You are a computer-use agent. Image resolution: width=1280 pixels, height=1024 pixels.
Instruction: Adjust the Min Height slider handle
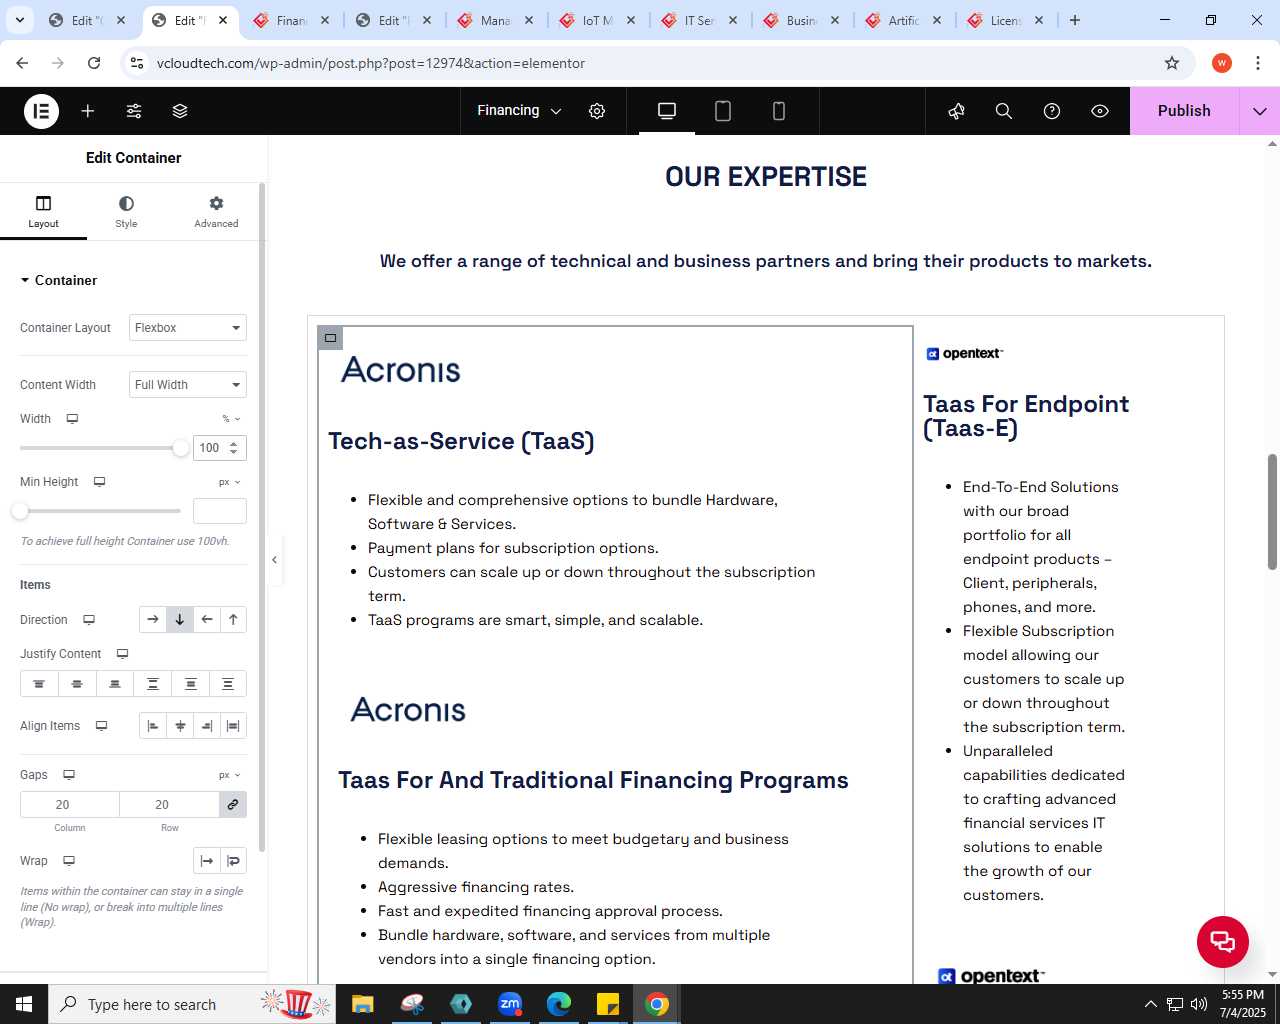click(20, 511)
